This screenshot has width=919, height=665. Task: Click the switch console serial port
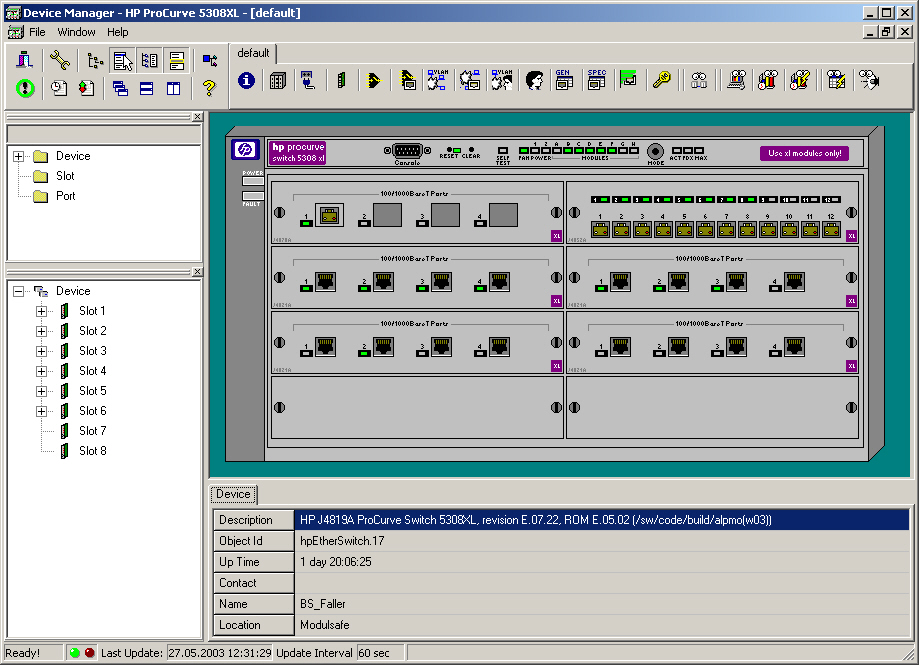pos(407,151)
